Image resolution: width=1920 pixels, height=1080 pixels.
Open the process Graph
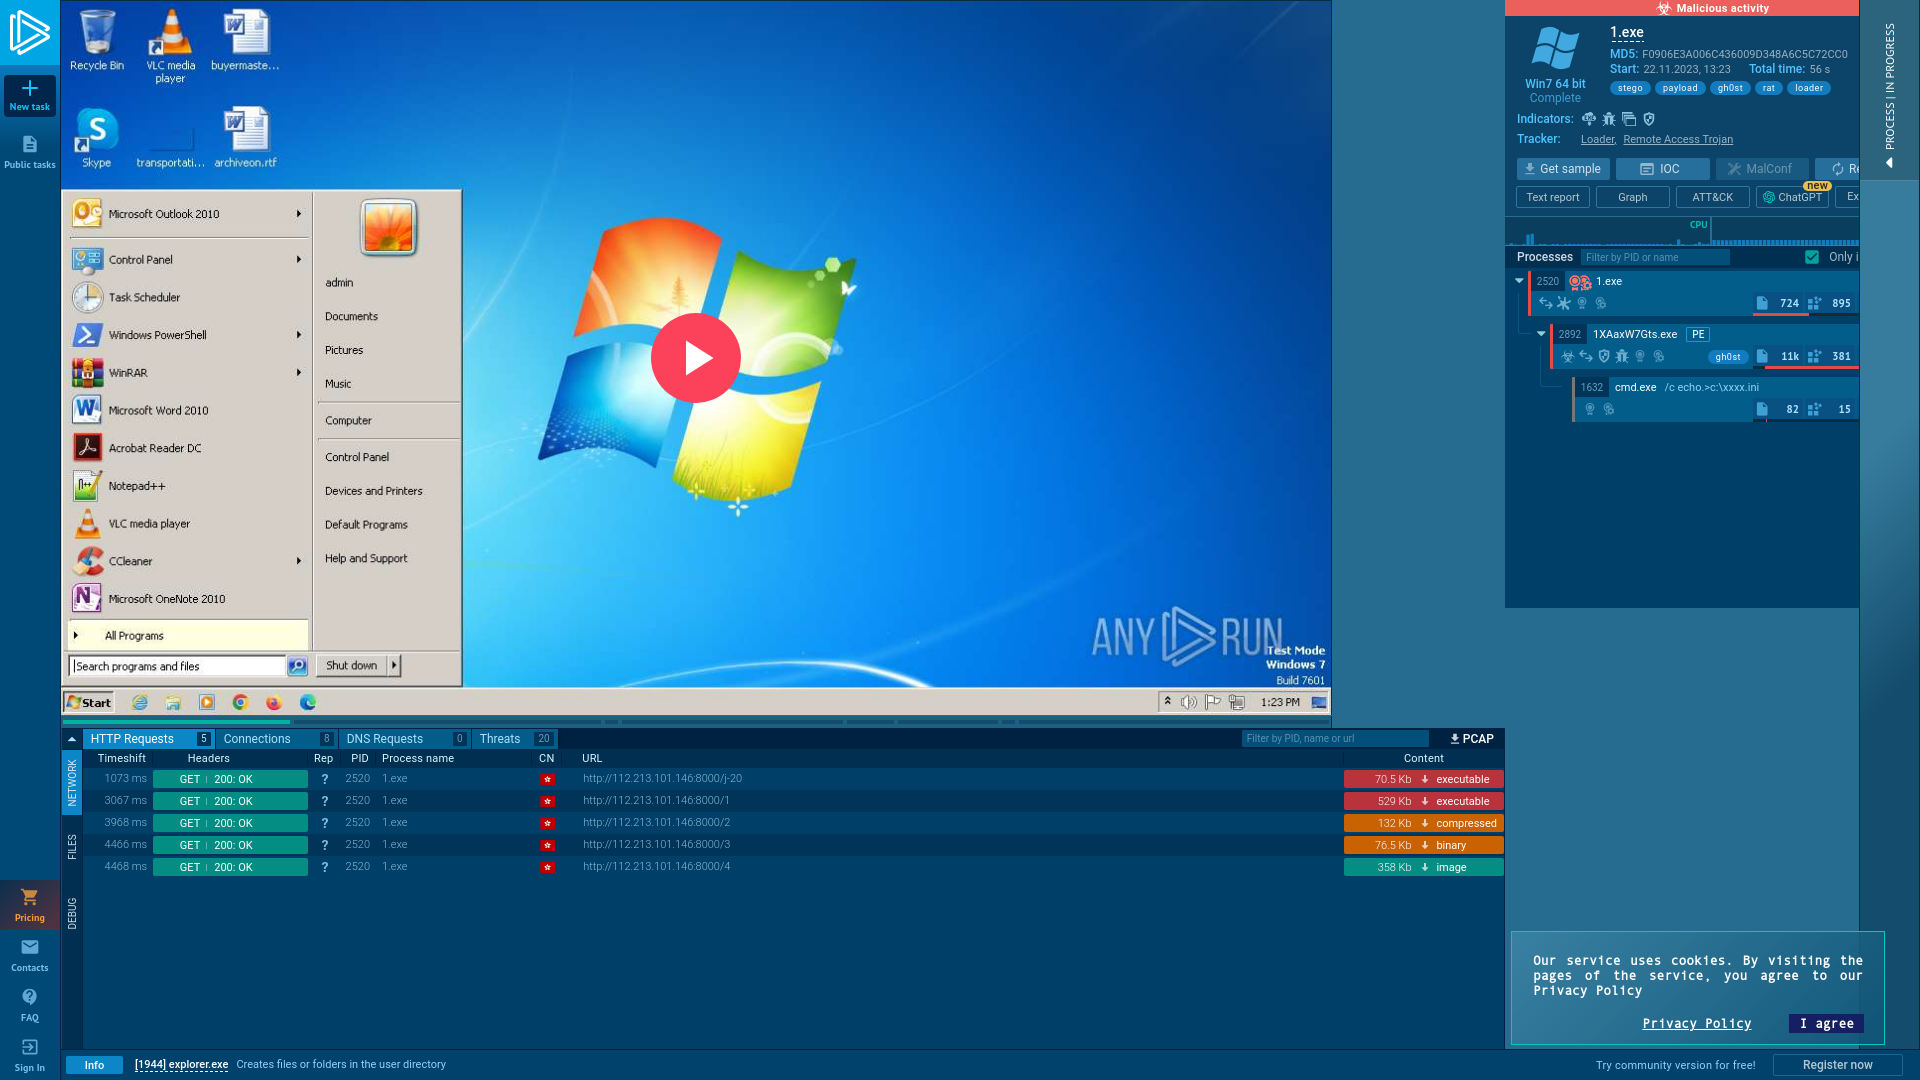[1632, 198]
